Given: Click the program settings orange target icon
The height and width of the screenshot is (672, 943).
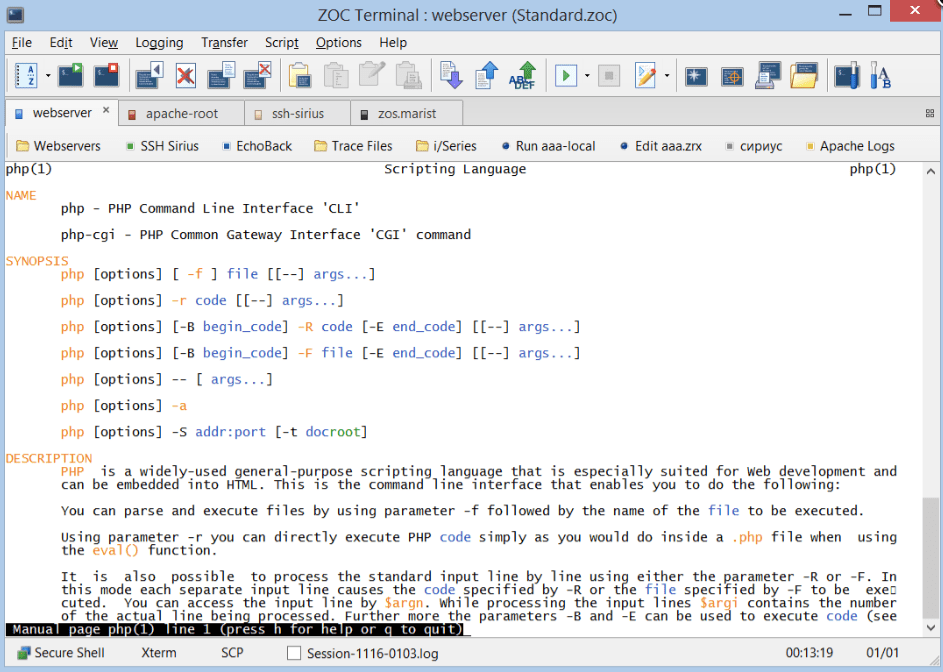Looking at the screenshot, I should [x=732, y=76].
